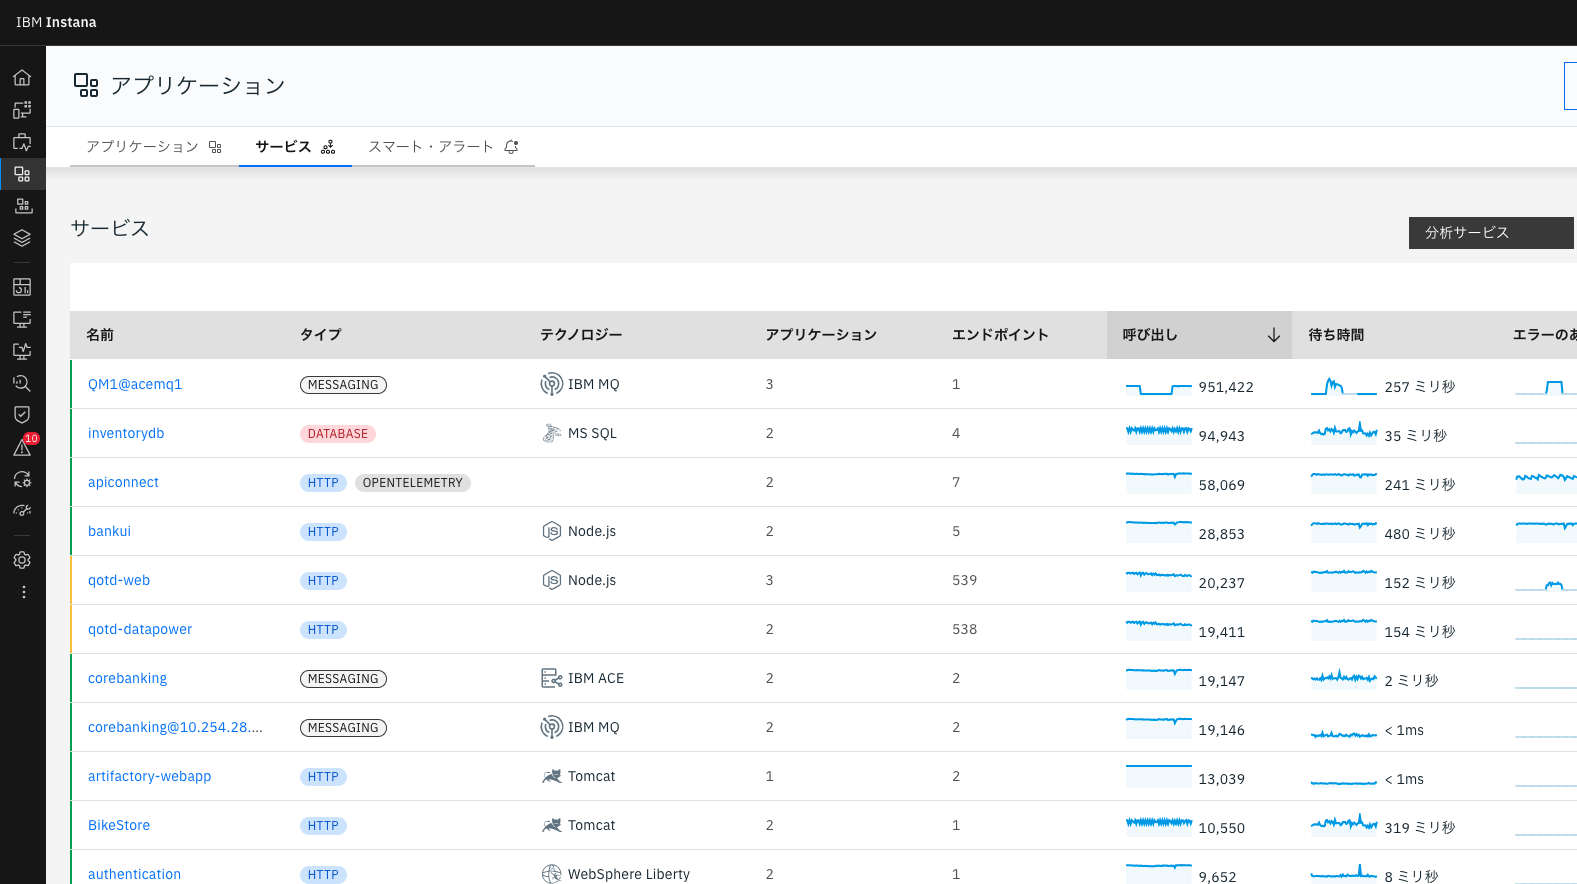The image size is (1577, 884).
Task: Open the more options three-dot sidebar icon
Action: [23, 592]
